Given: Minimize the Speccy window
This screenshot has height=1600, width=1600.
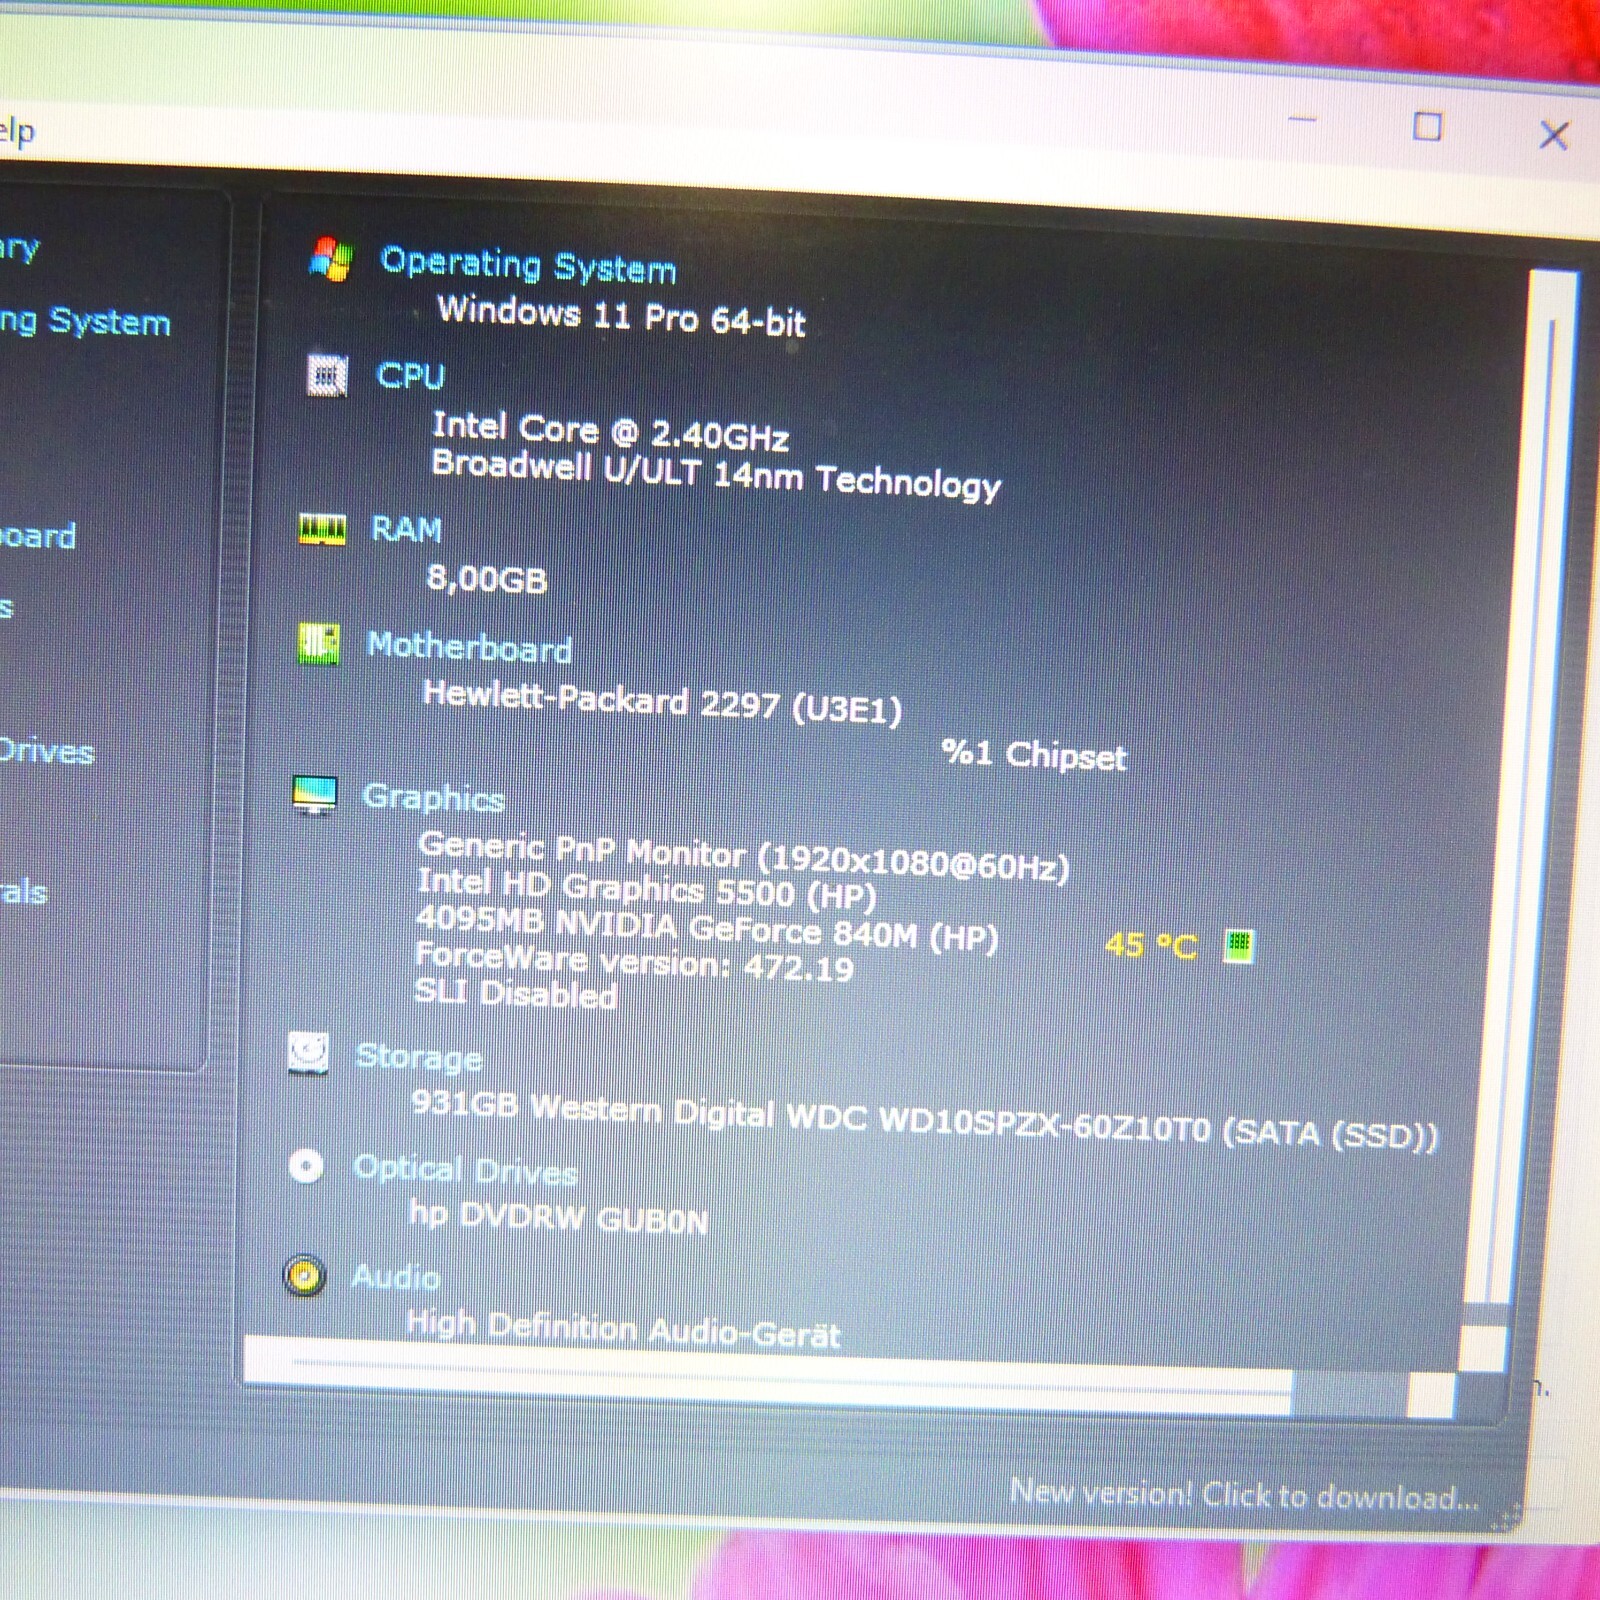Looking at the screenshot, I should point(1302,121).
